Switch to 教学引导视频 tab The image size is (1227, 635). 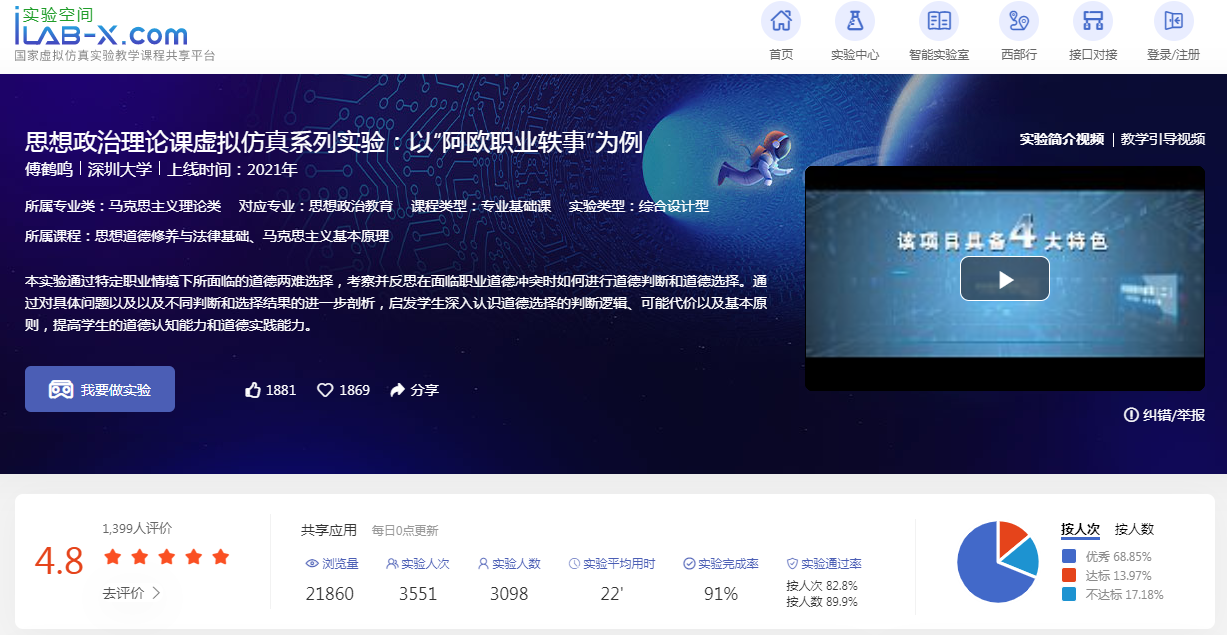[1162, 139]
